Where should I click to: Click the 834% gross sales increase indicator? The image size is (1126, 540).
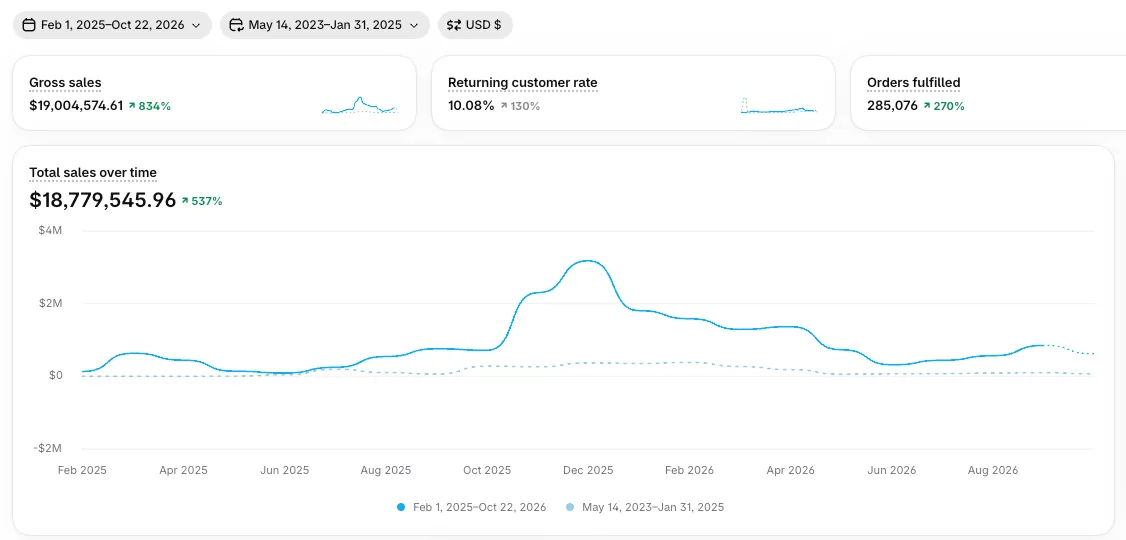(149, 106)
